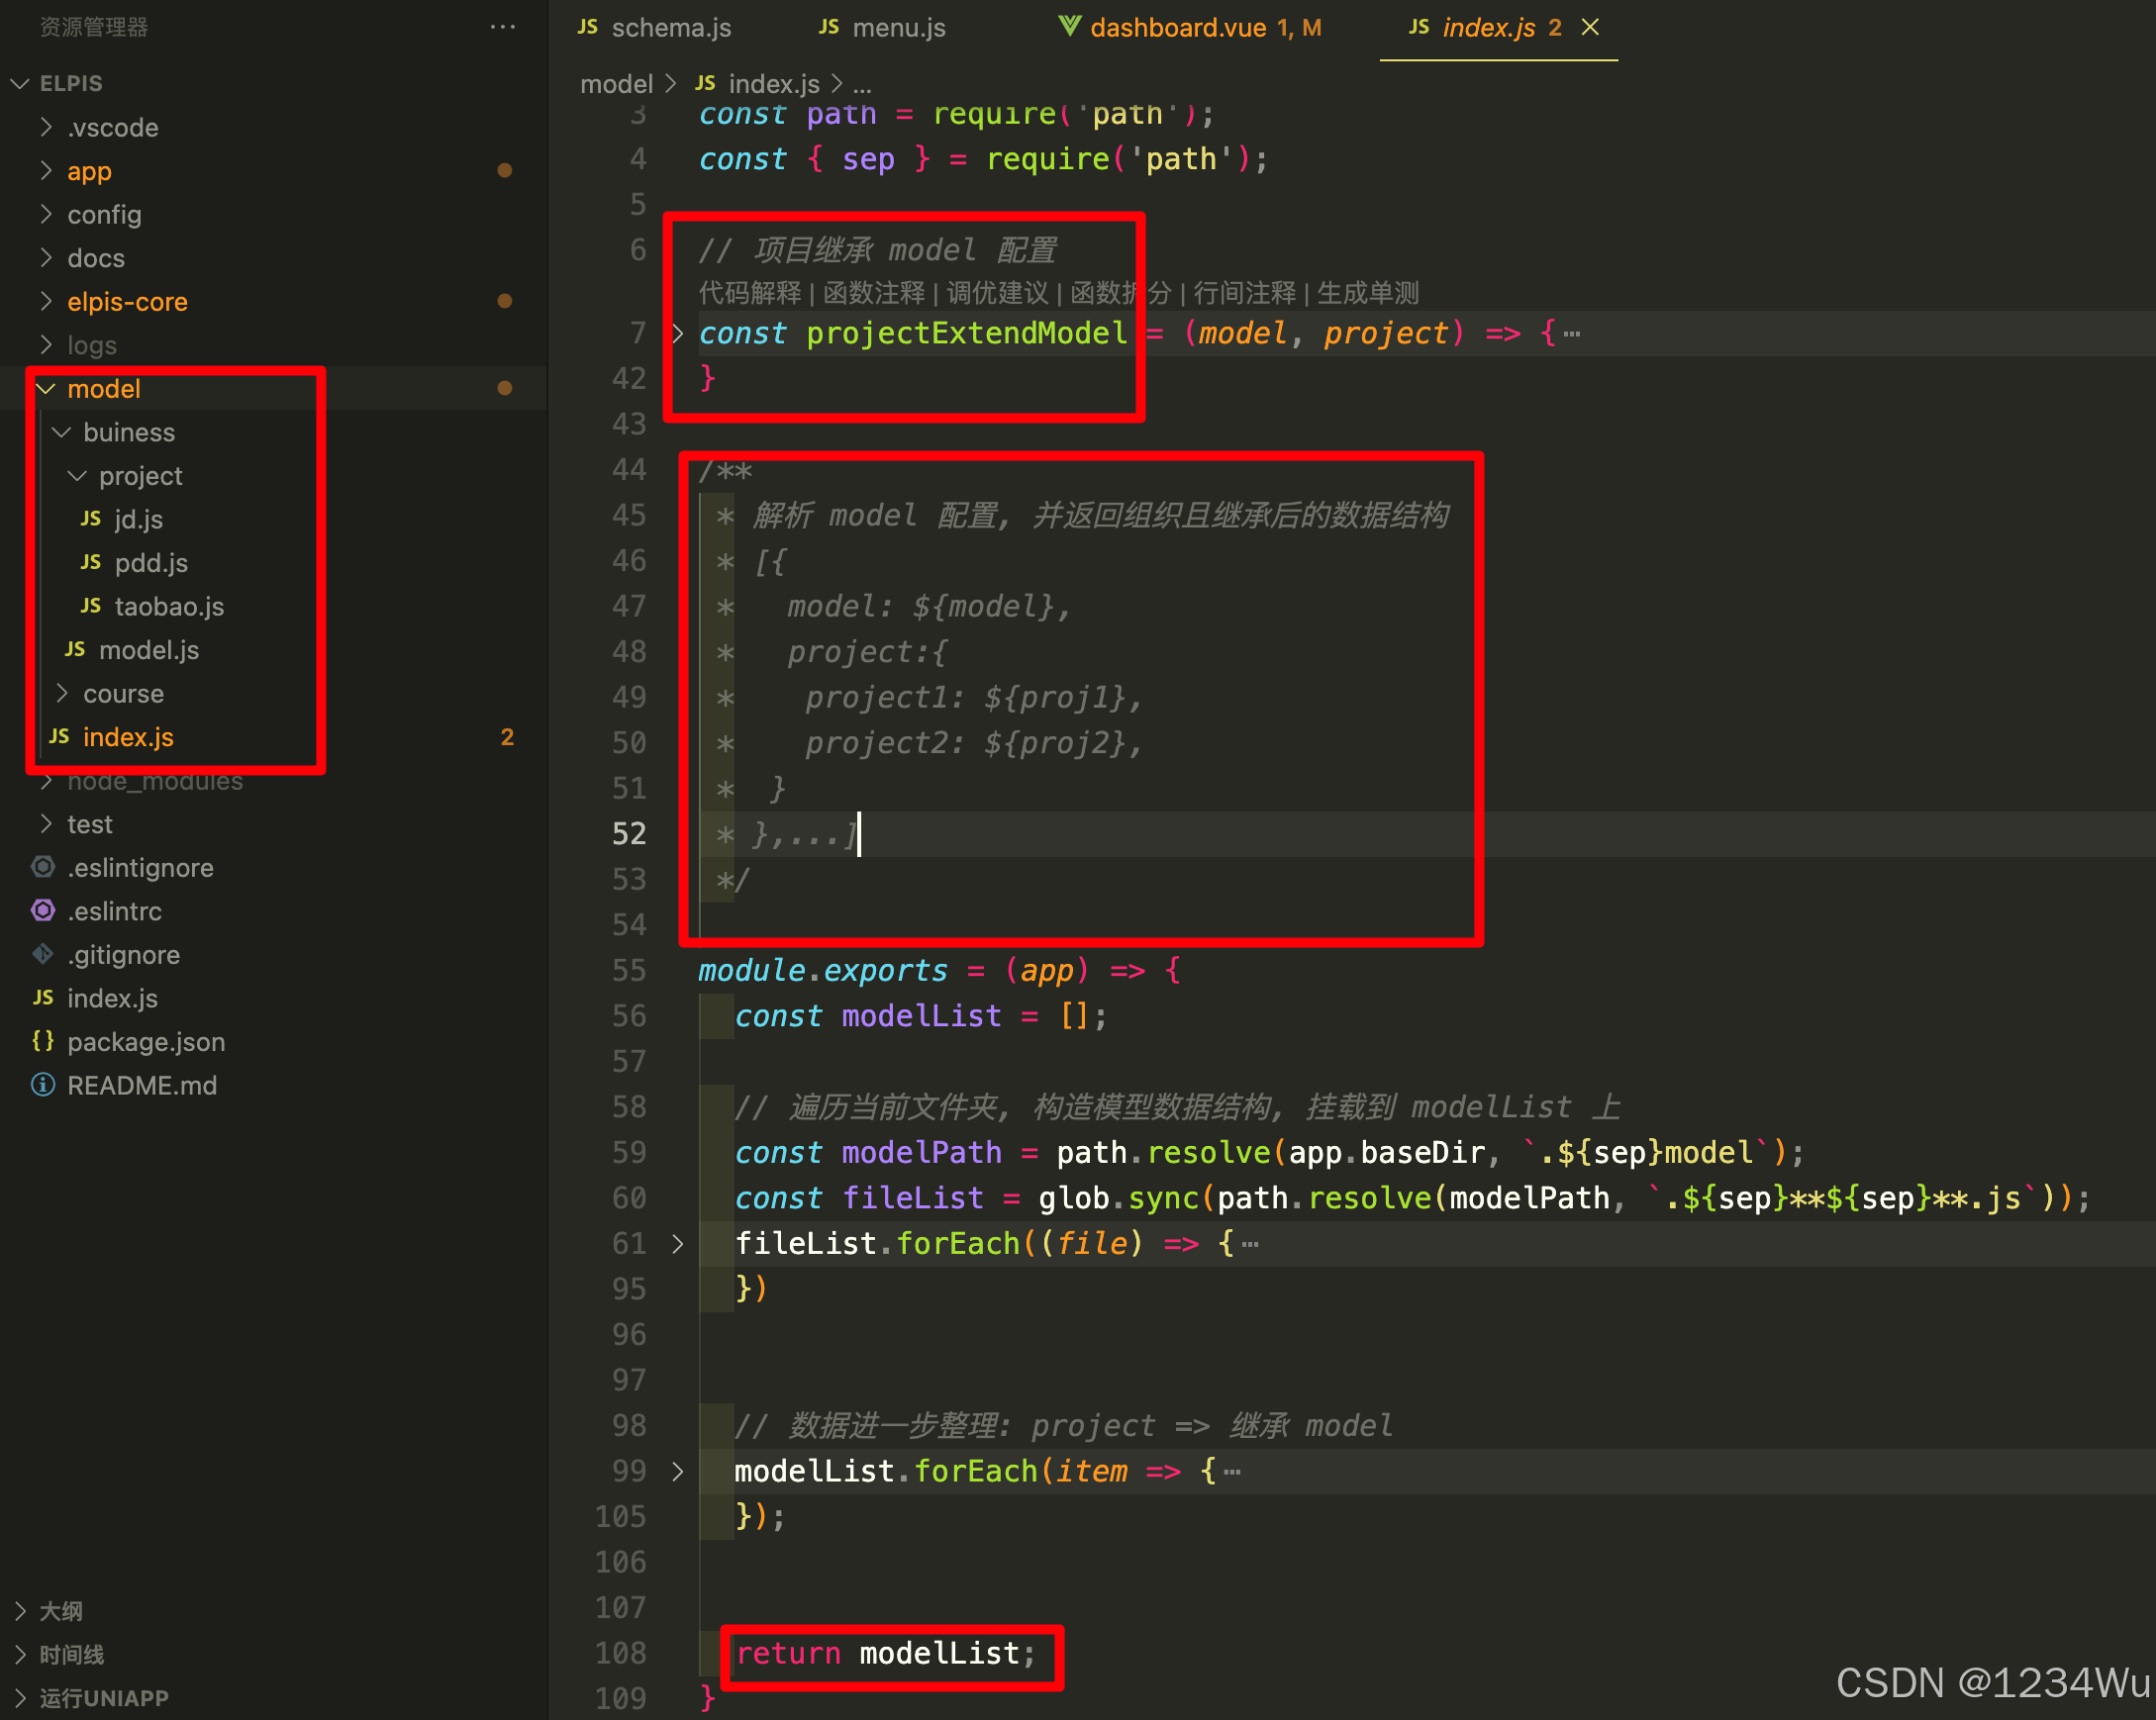Viewport: 2156px width, 1720px height.
Task: Open the .eslintrc file
Action: tap(114, 911)
